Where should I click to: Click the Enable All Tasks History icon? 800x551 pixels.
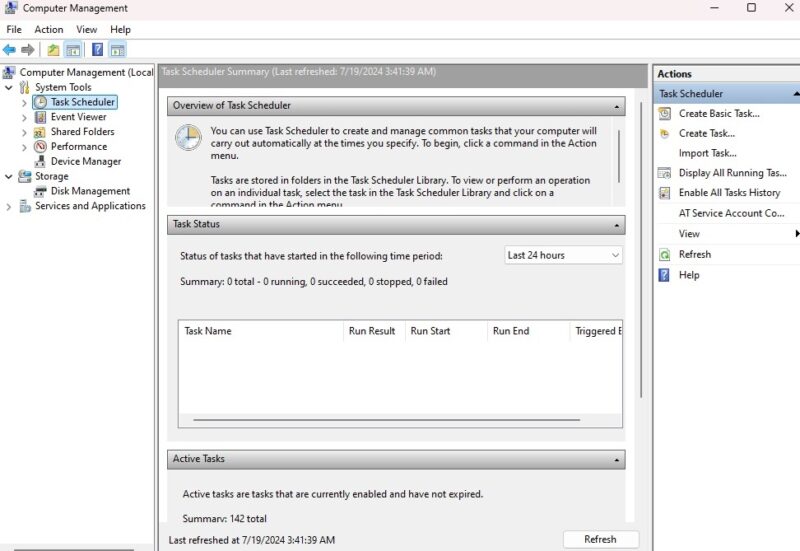[x=665, y=193]
